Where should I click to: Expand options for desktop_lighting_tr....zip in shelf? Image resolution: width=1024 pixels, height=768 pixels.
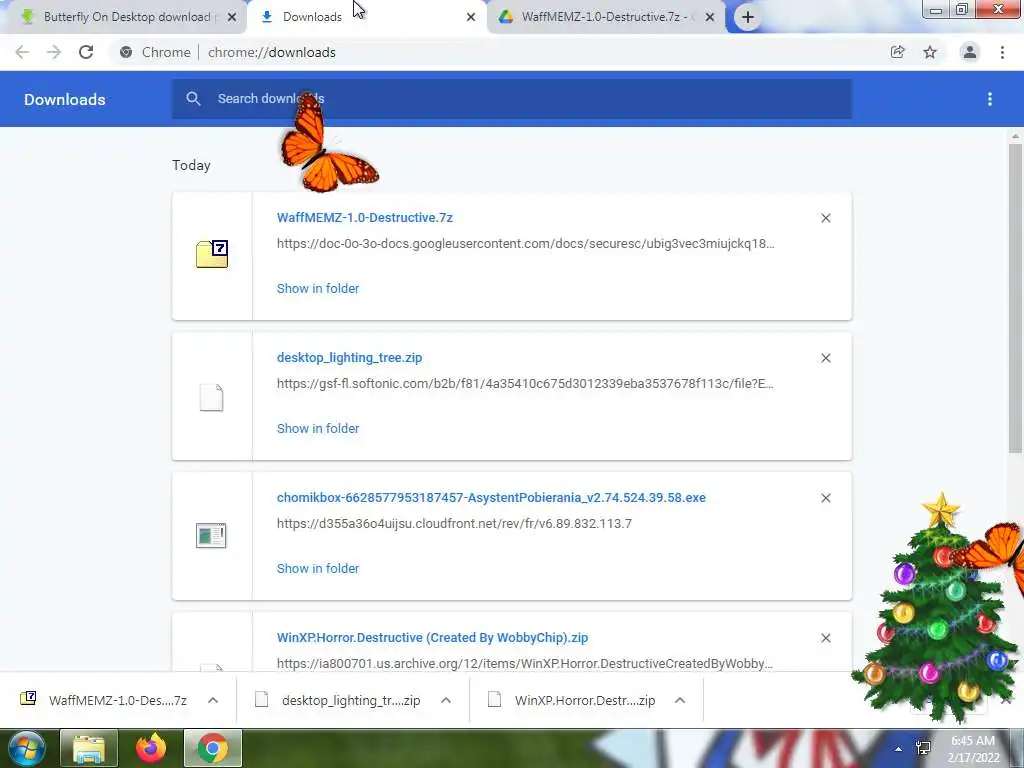click(x=446, y=700)
